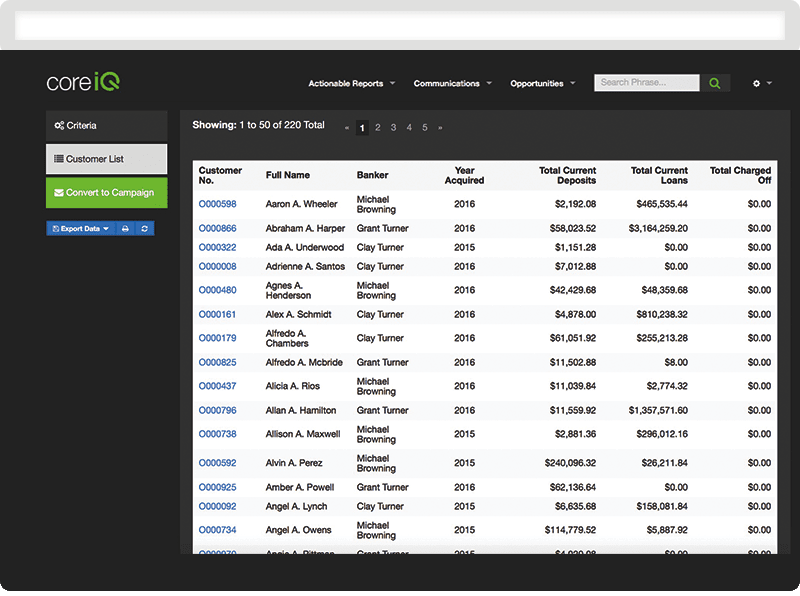The image size is (800, 596).
Task: Click Convert to Campaign button
Action: pyautogui.click(x=107, y=192)
